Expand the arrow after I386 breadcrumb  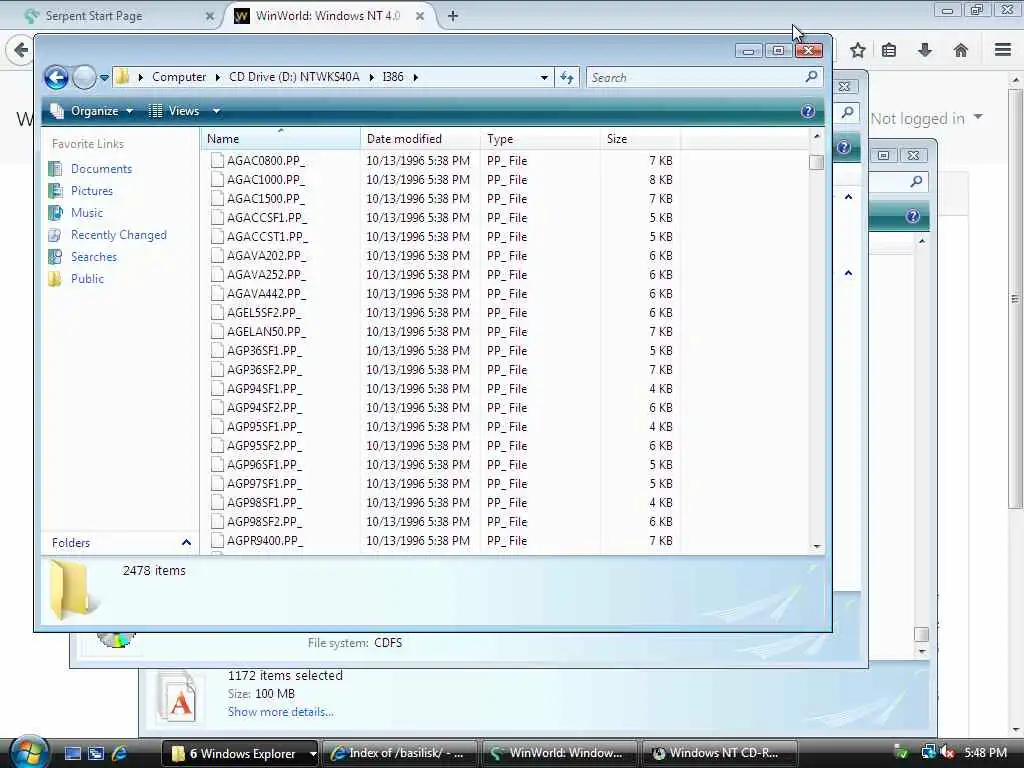tap(415, 77)
